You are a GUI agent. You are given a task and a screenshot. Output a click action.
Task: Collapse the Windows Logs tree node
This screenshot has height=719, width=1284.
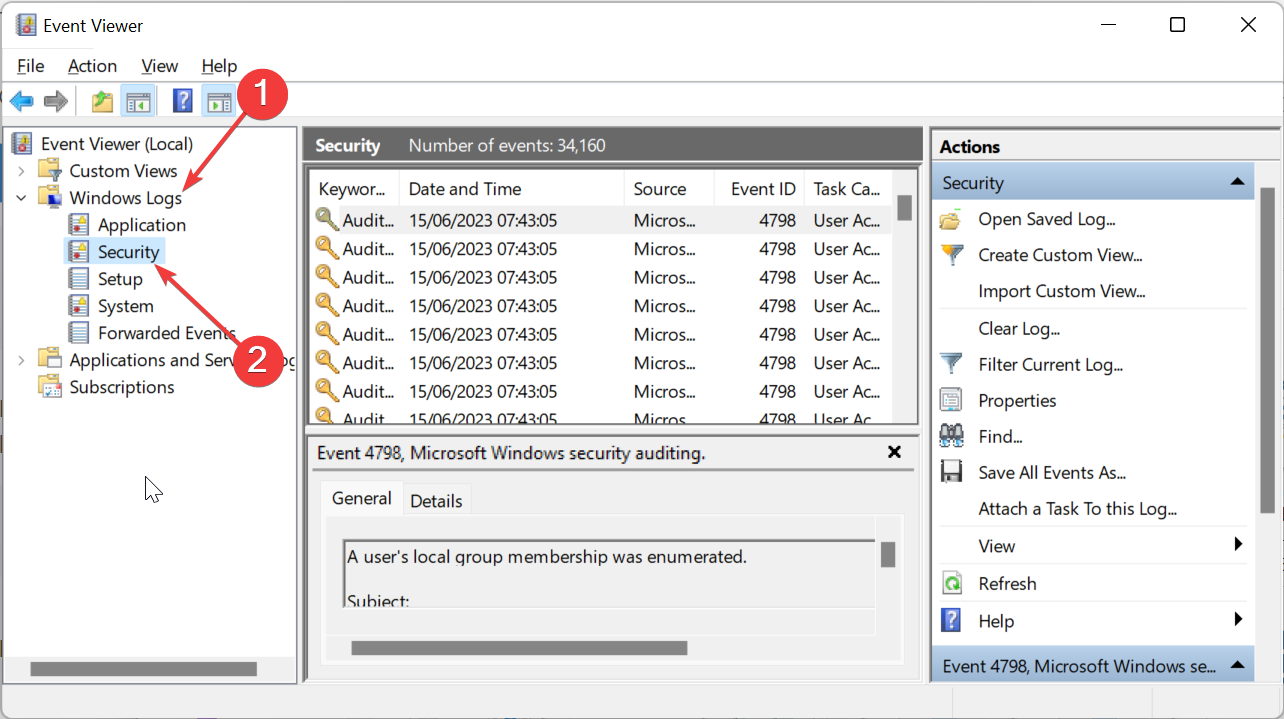pyautogui.click(x=21, y=198)
